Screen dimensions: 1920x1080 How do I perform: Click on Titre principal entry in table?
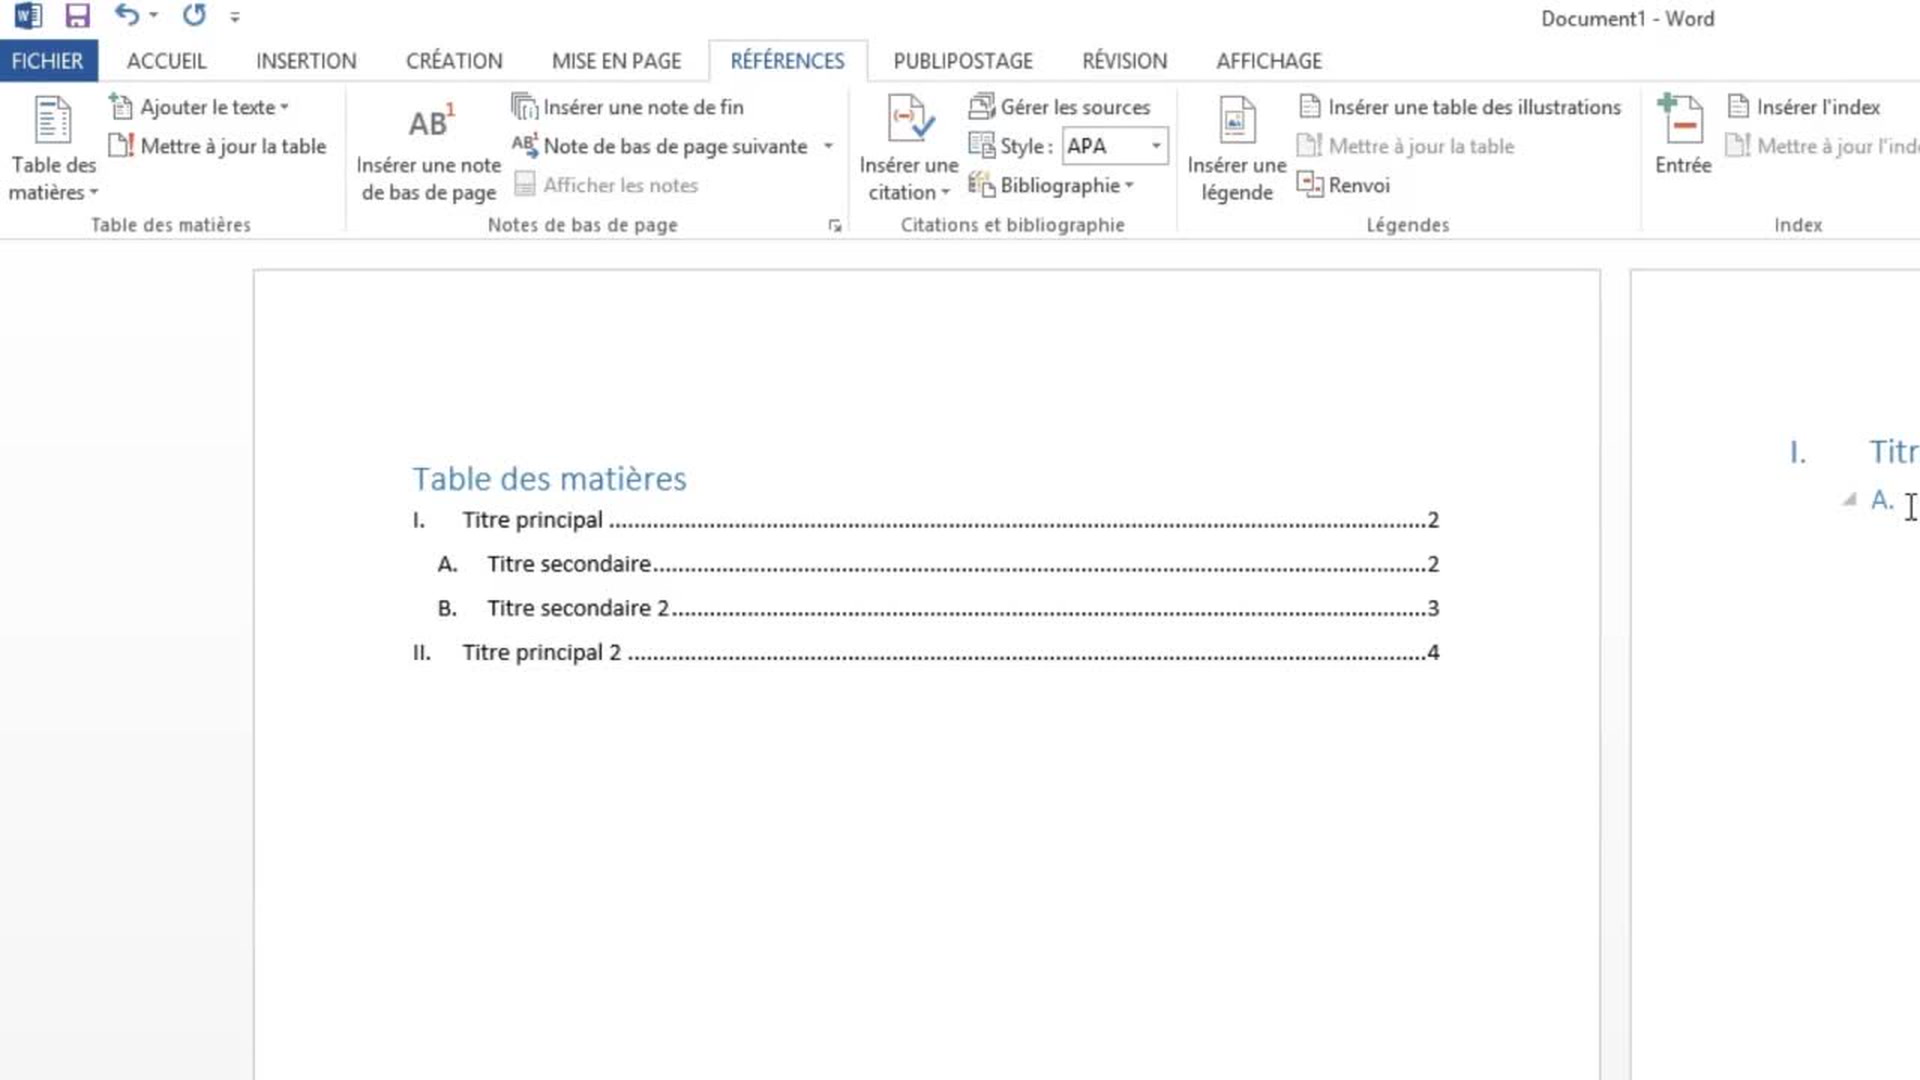tap(531, 521)
